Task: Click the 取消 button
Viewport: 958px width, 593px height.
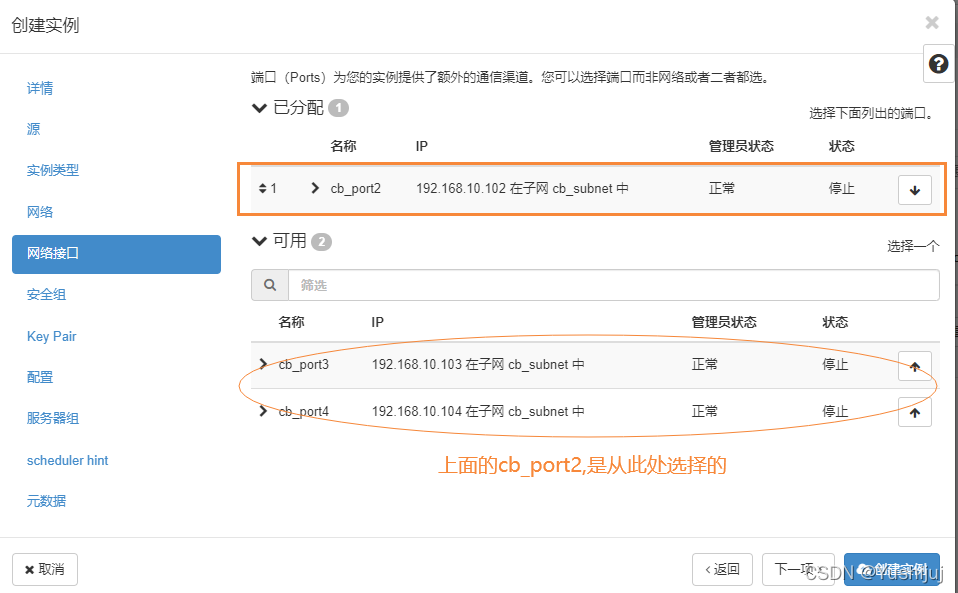Action: tap(44, 568)
